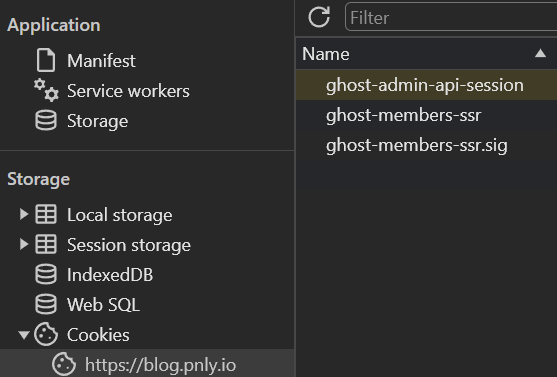Open the Manifest page icon

click(x=46, y=60)
